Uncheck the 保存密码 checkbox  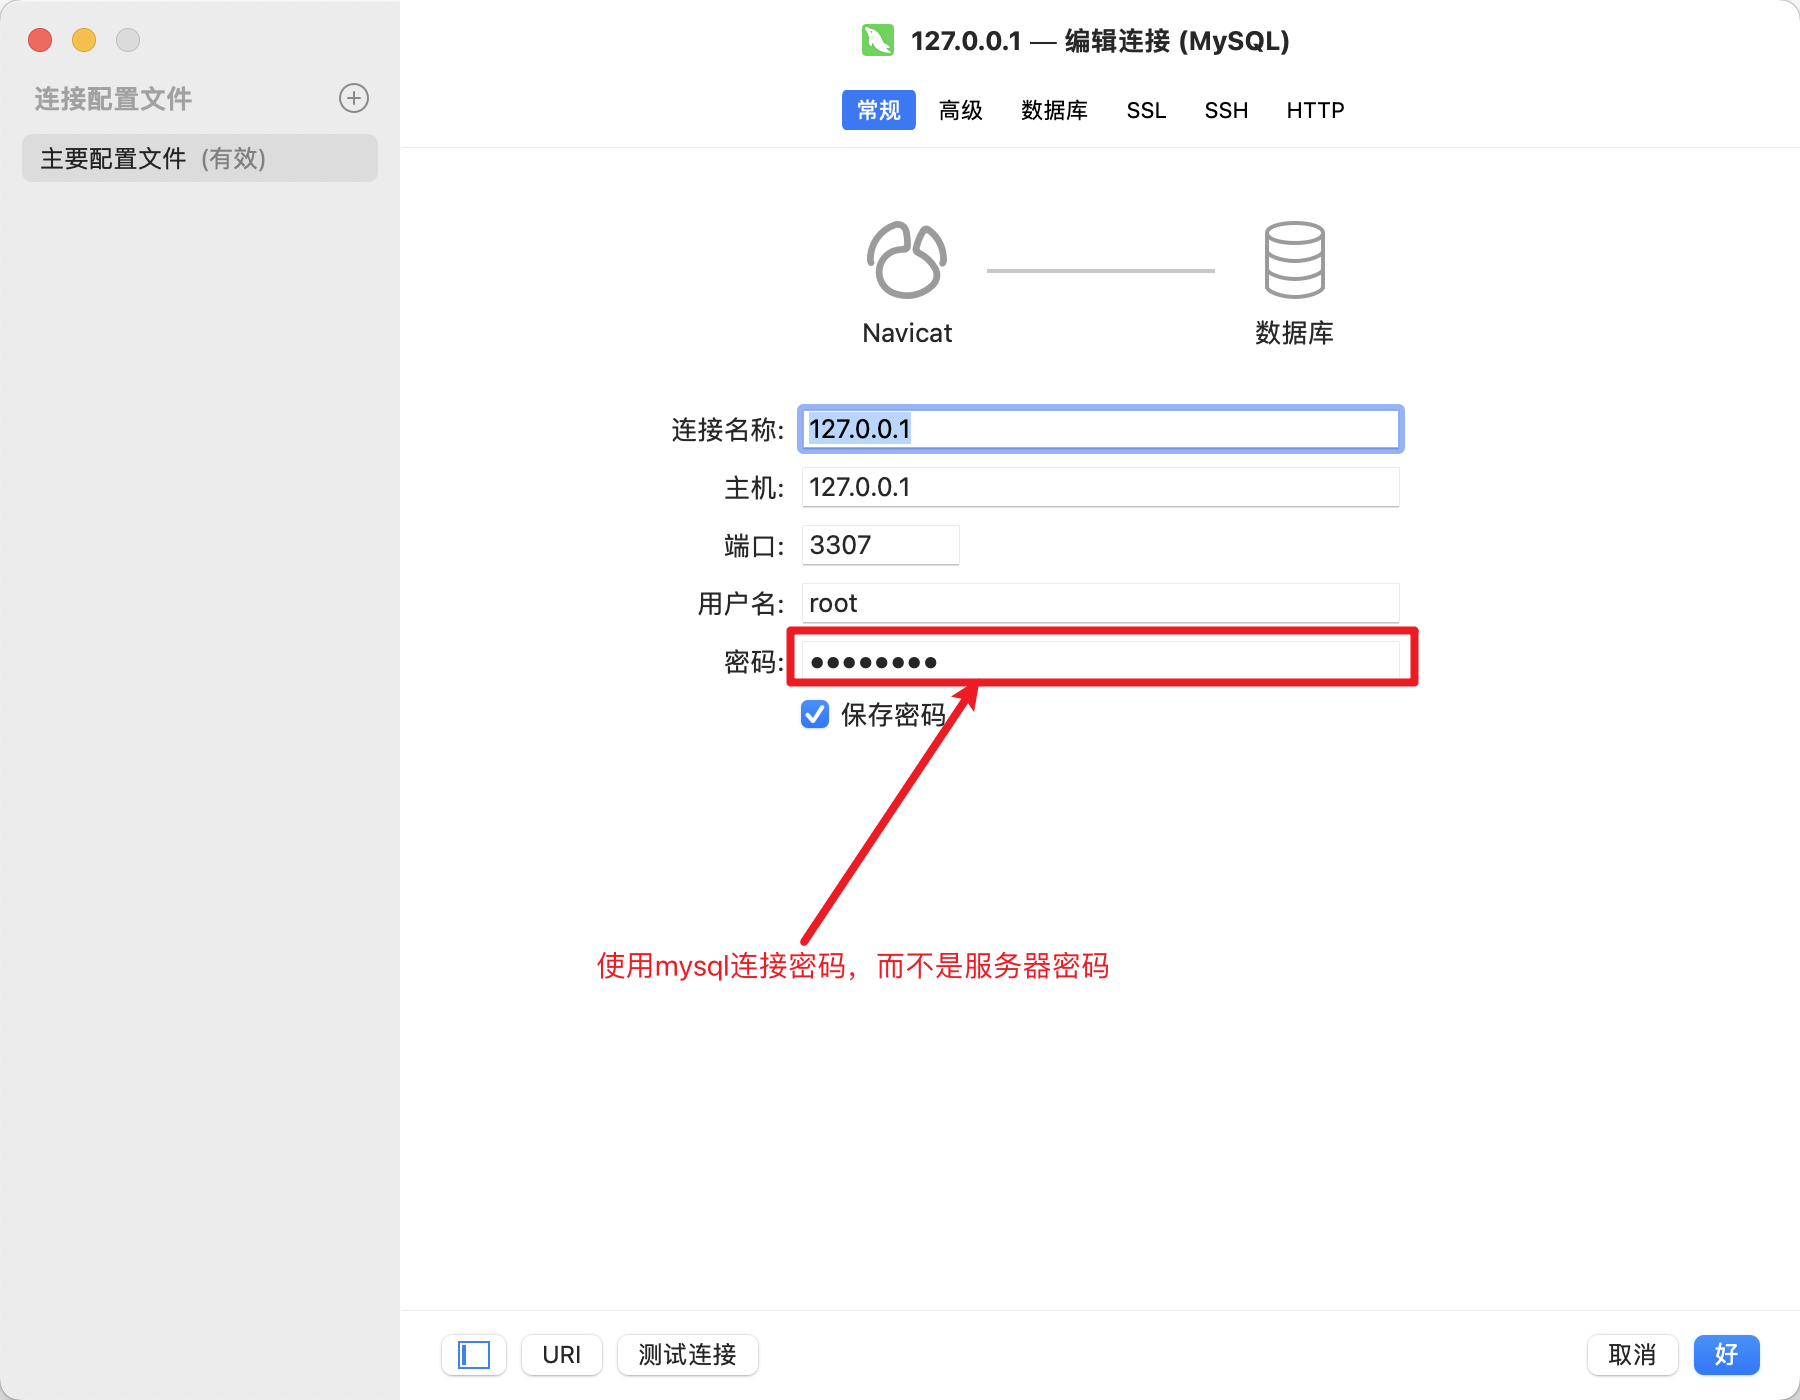pos(815,714)
